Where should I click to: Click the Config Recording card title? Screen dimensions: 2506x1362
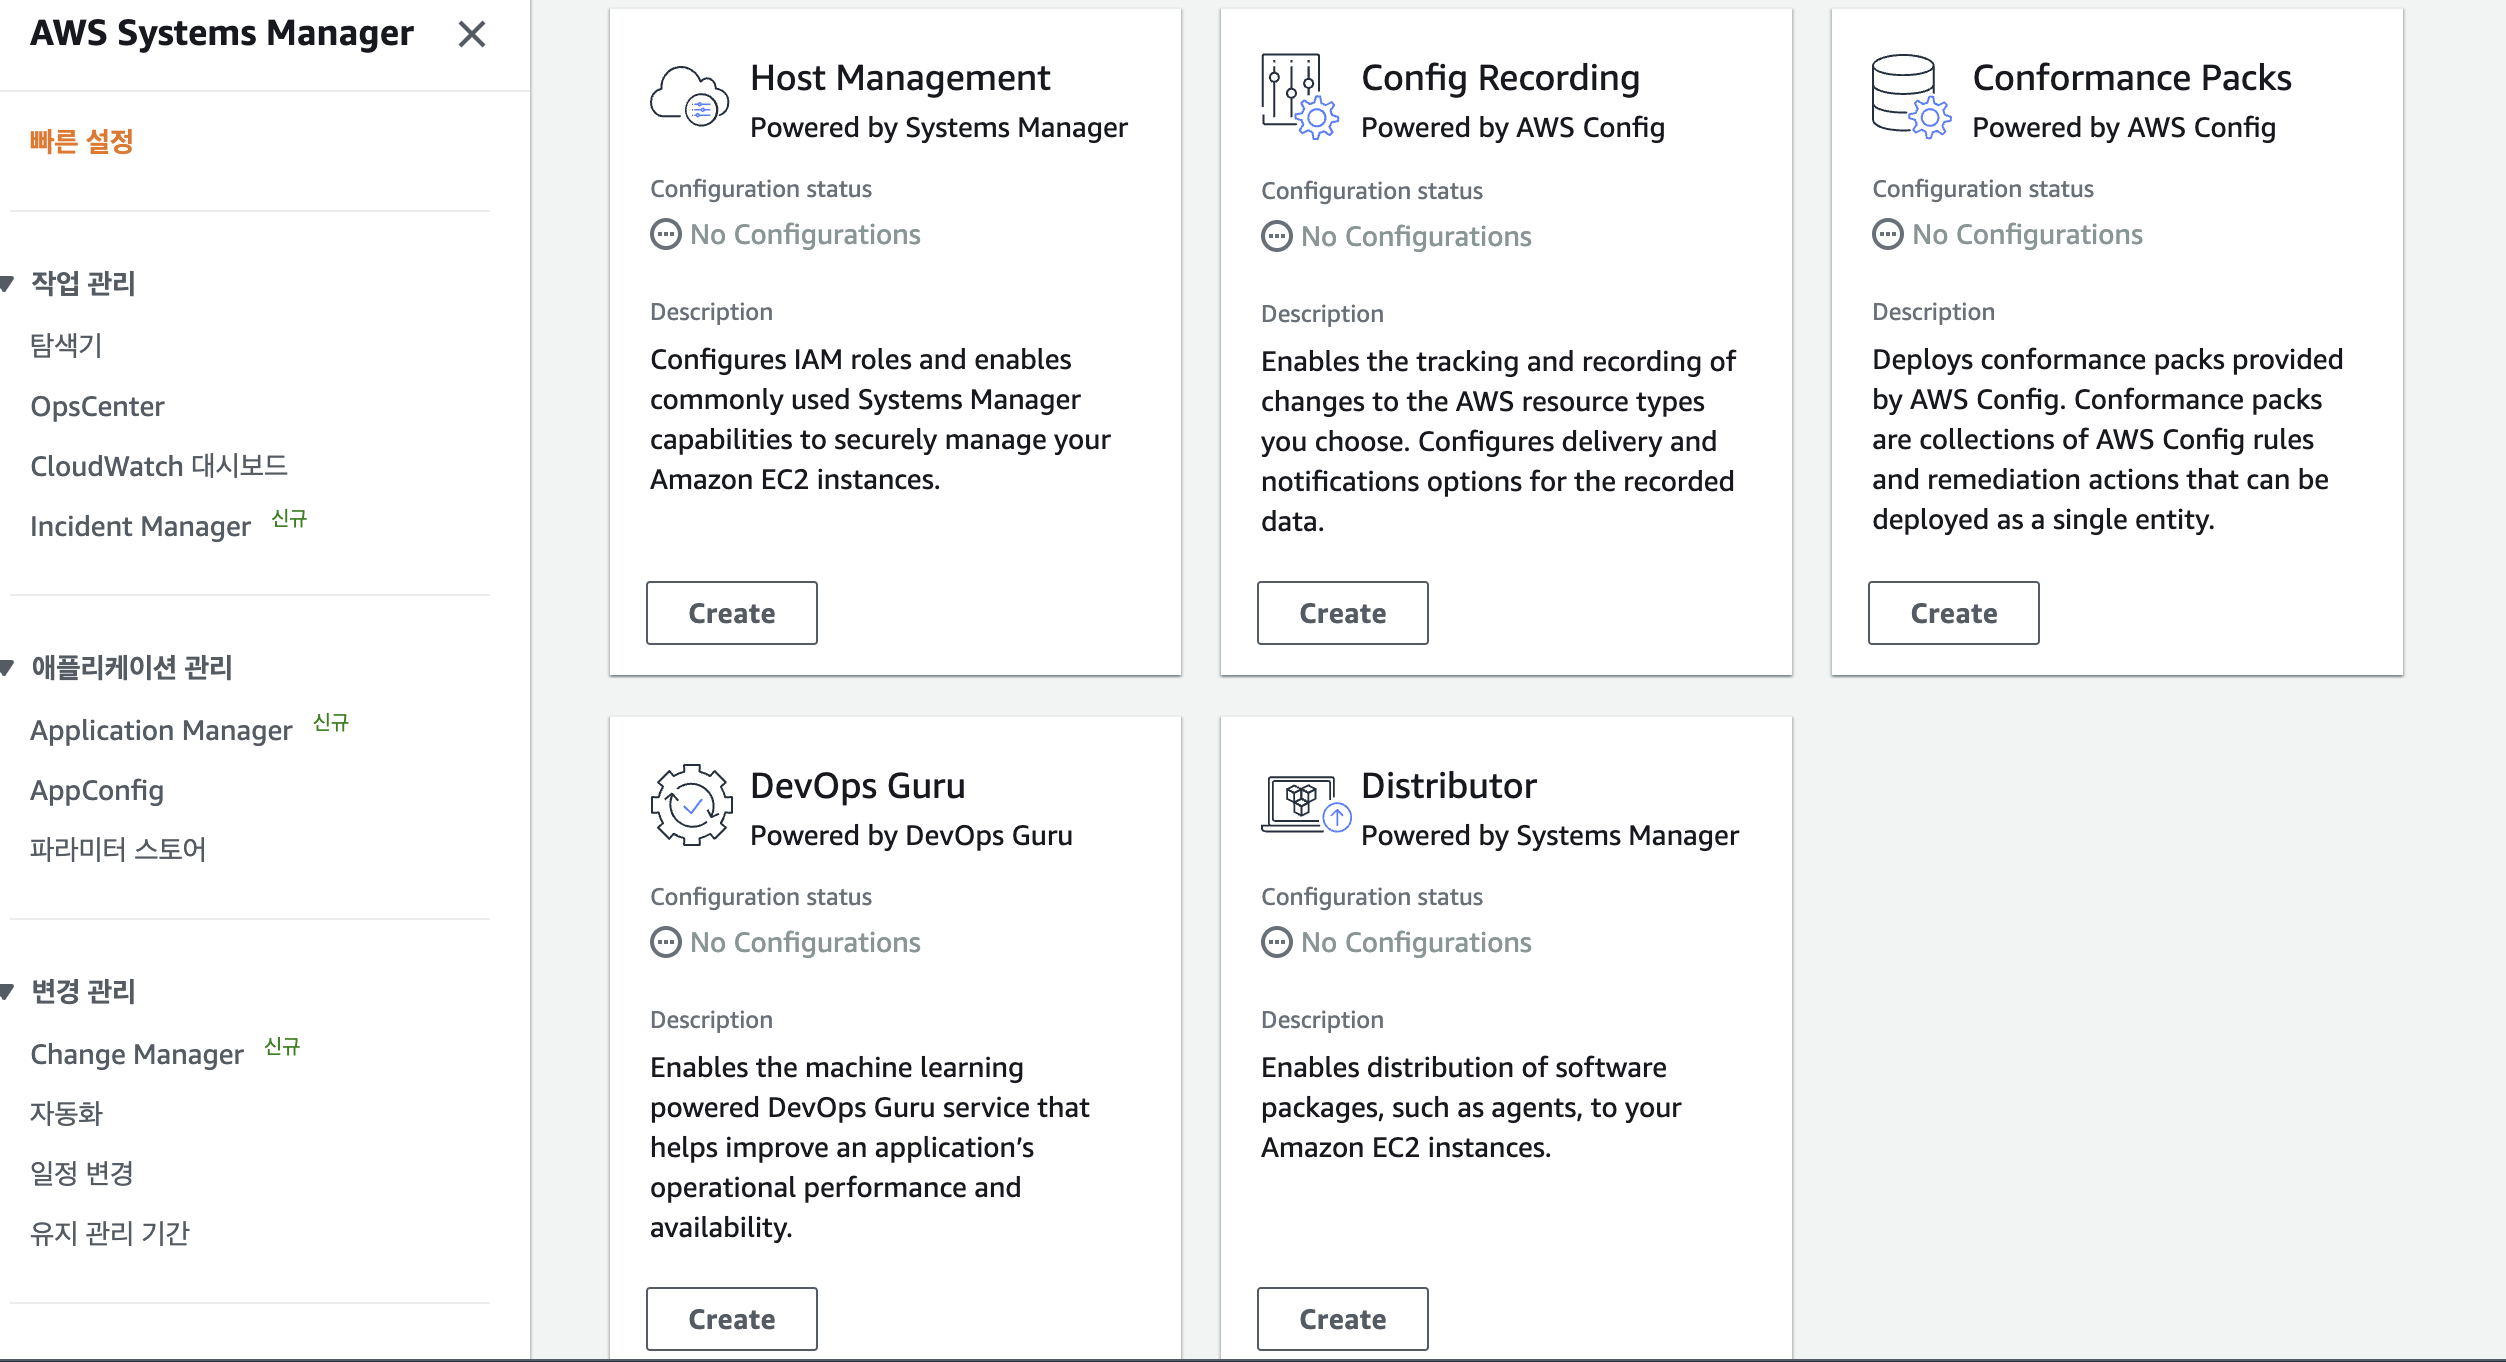(x=1500, y=78)
